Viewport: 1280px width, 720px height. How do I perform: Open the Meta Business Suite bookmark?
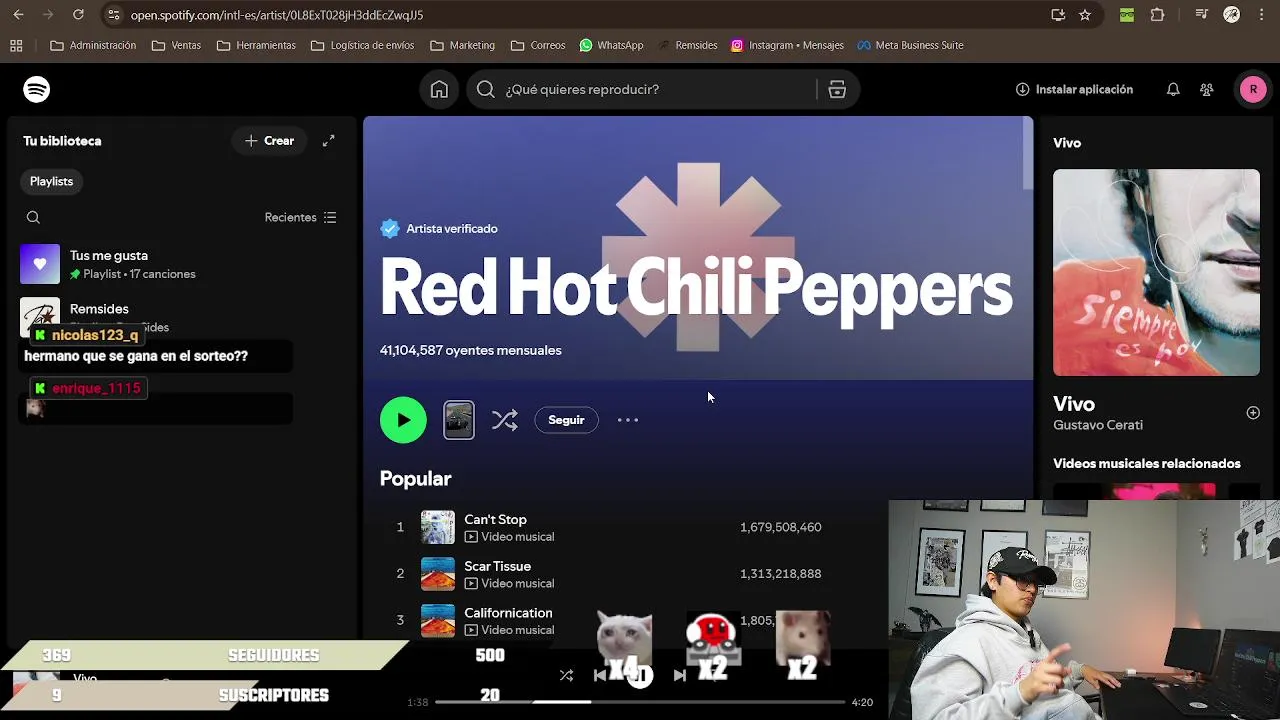(910, 45)
